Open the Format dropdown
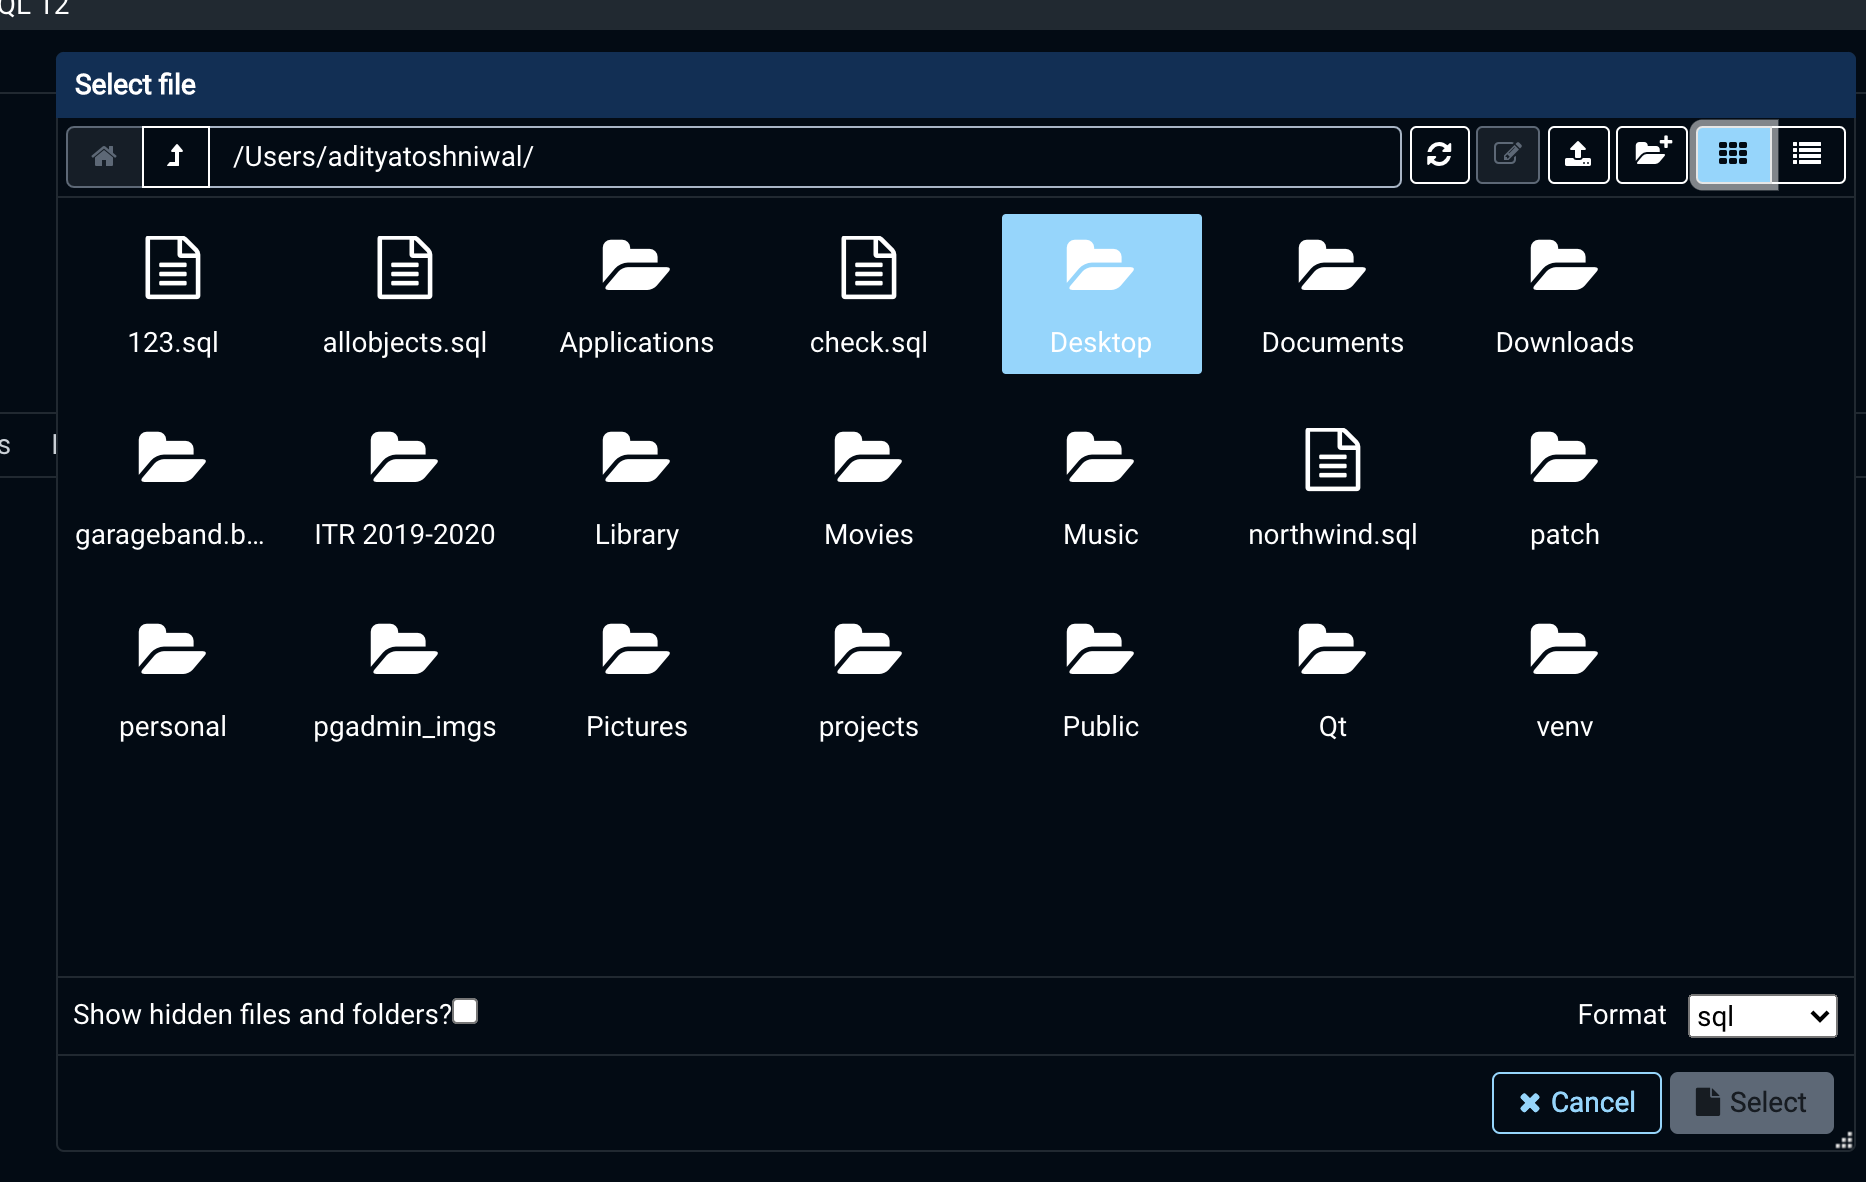The width and height of the screenshot is (1866, 1182). coord(1762,1016)
